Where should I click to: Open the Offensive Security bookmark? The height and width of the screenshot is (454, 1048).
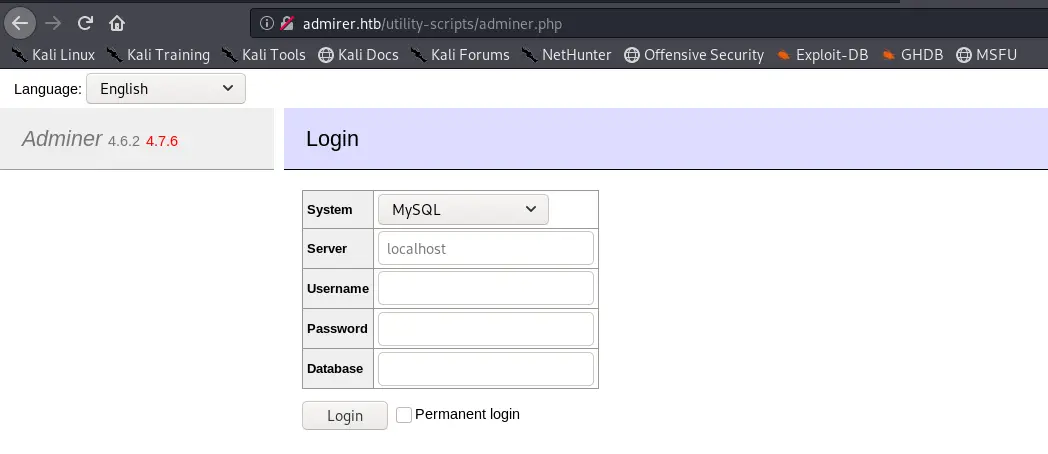694,55
